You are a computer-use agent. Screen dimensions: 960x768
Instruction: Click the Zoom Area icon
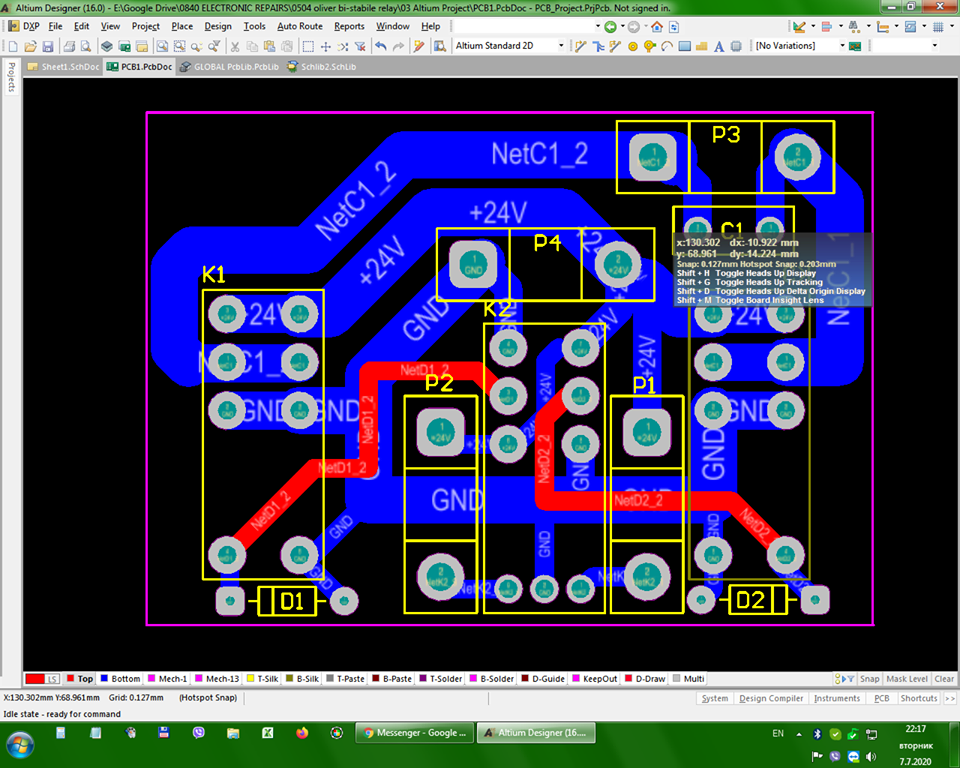pos(179,46)
